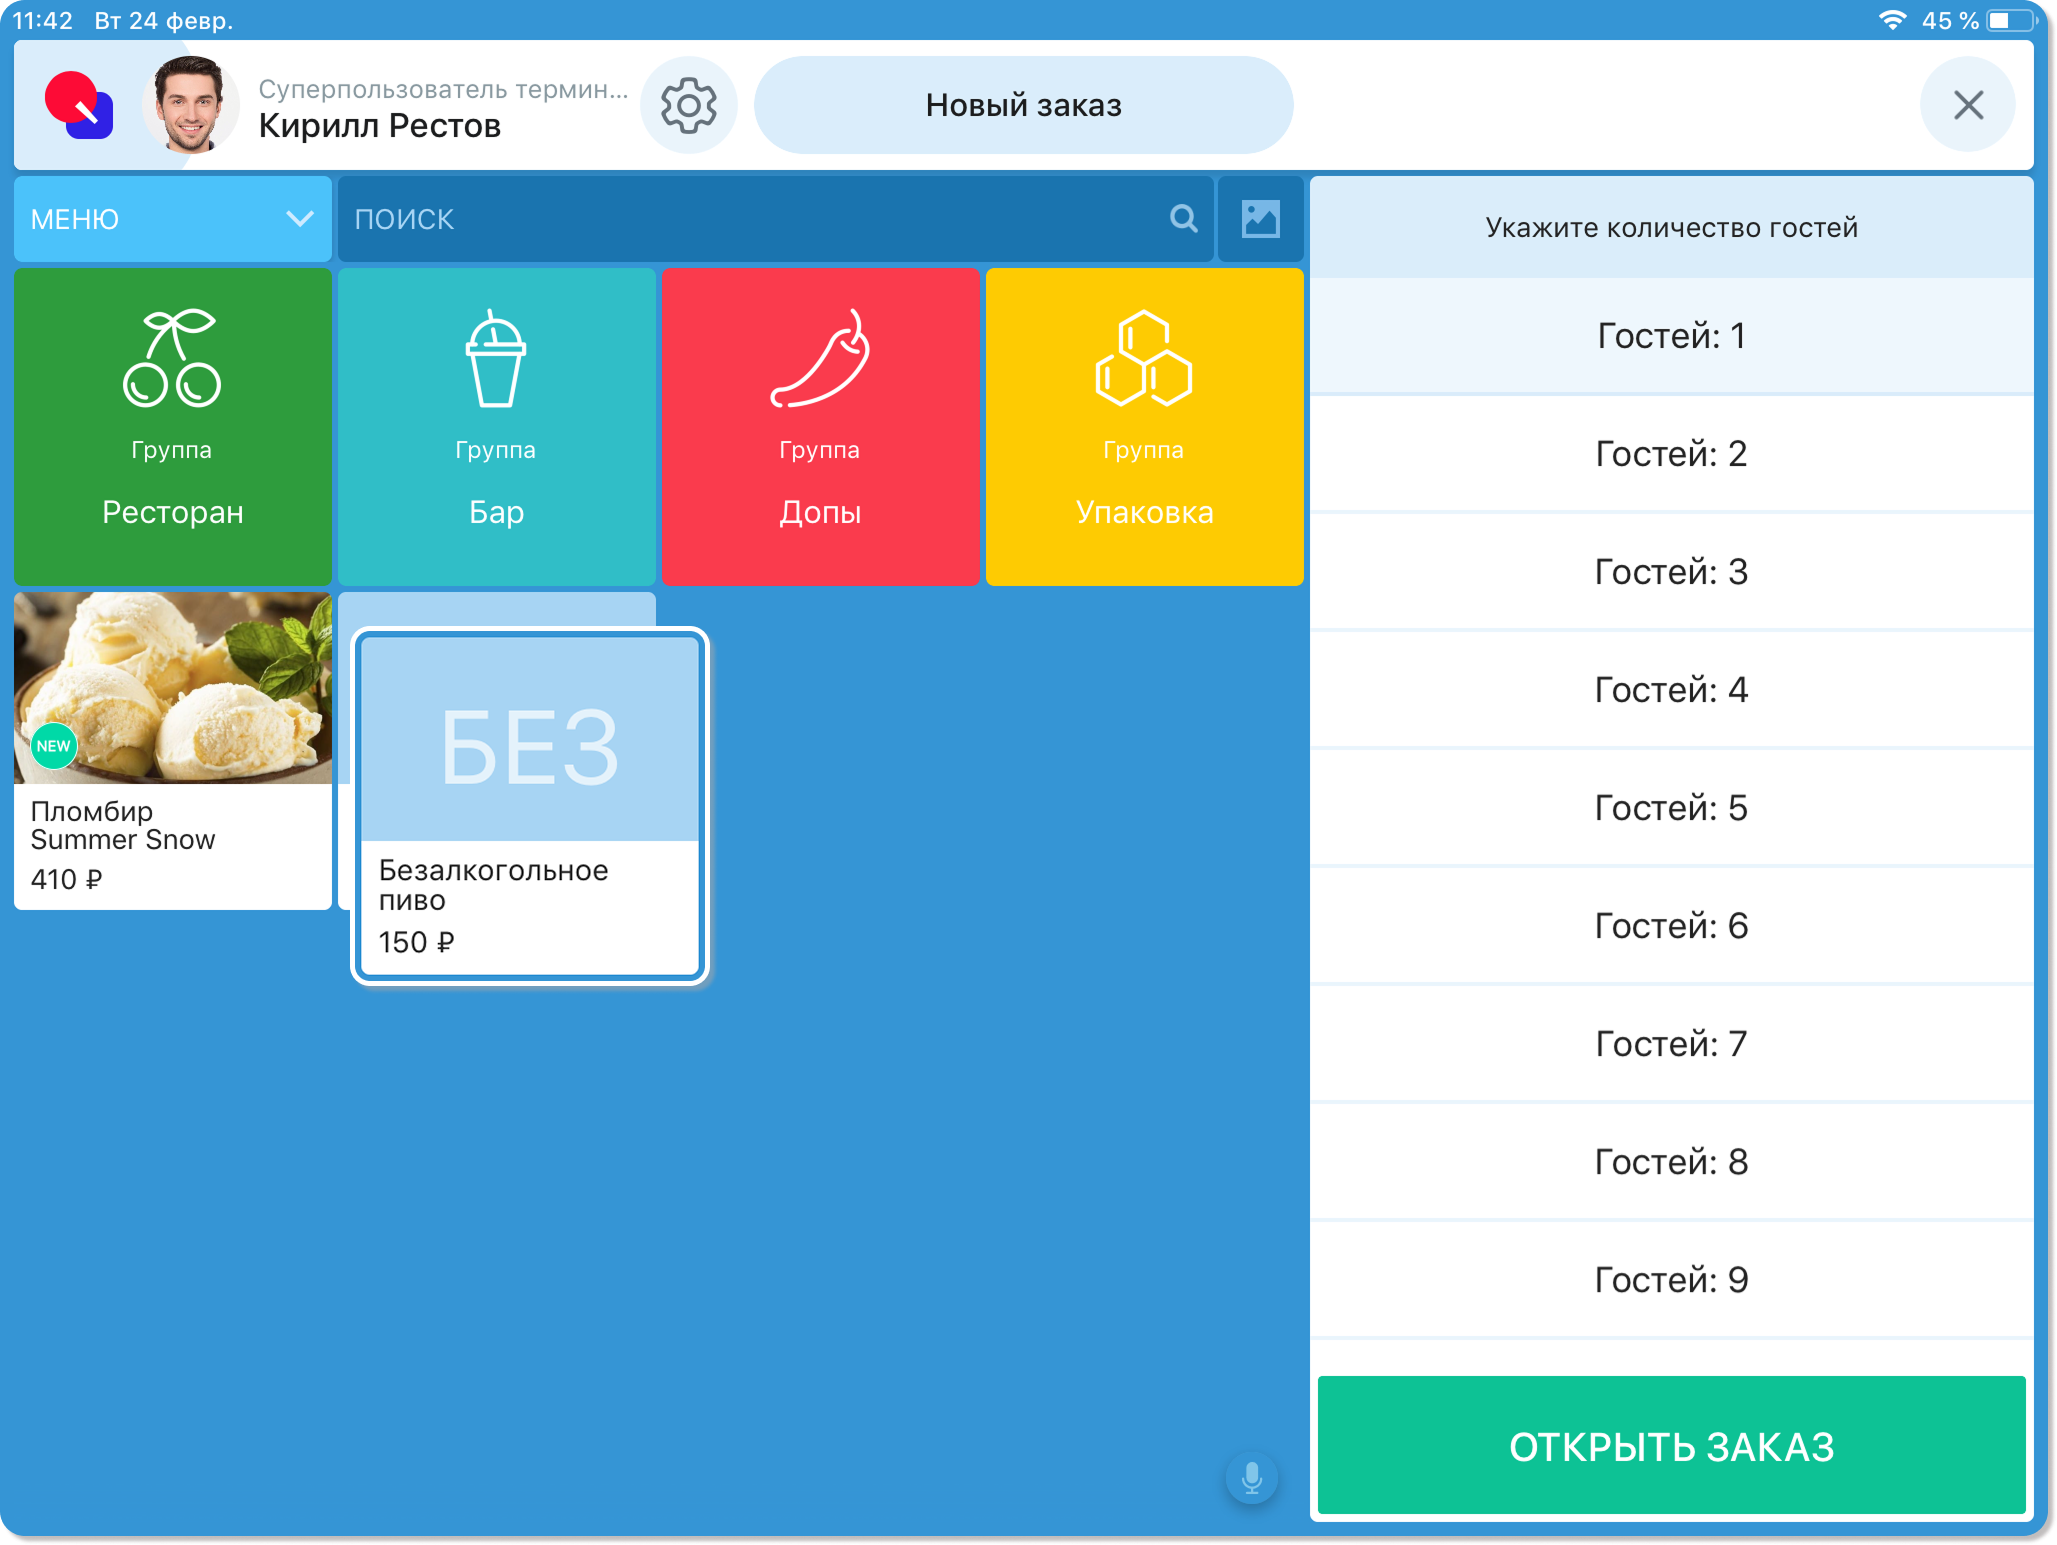
Task: Click the magnifier search icon
Action: (x=1183, y=219)
